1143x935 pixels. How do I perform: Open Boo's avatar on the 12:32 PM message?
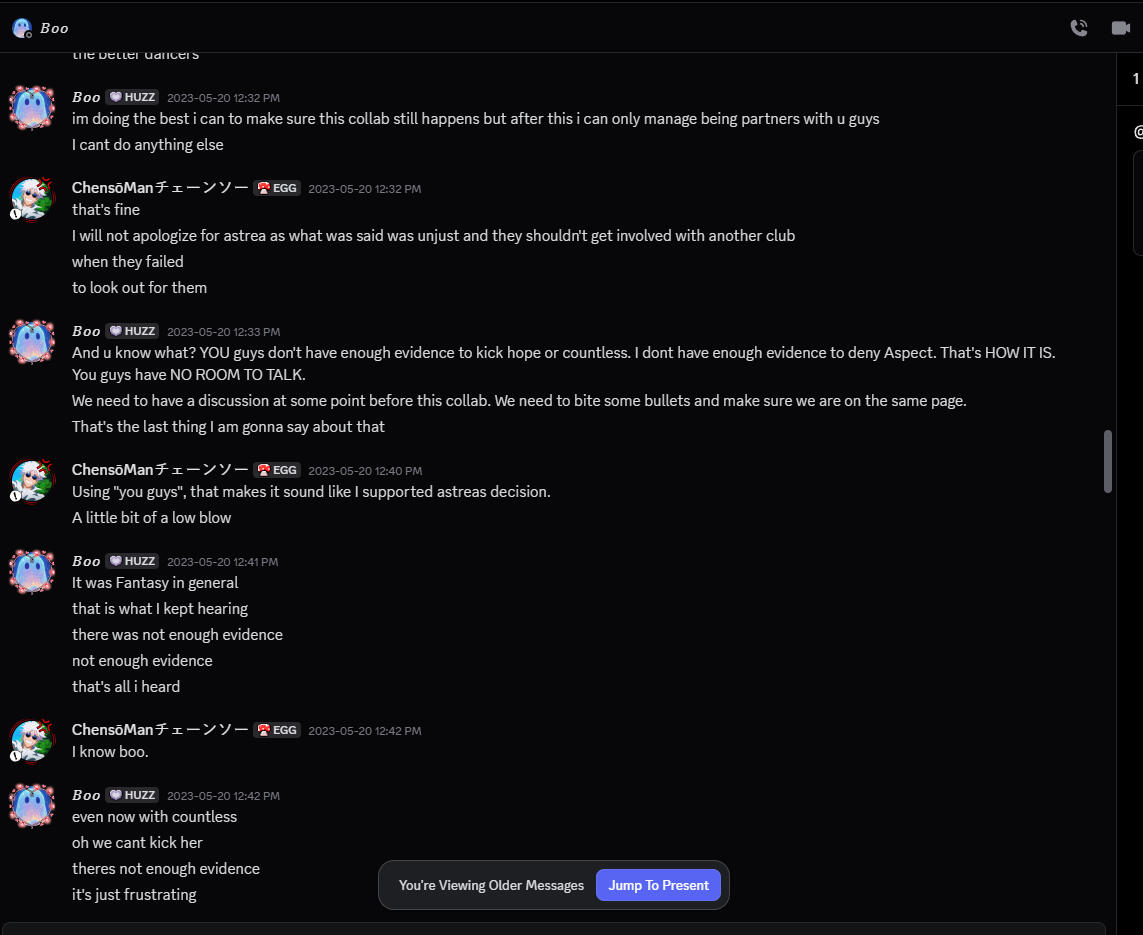click(32, 107)
